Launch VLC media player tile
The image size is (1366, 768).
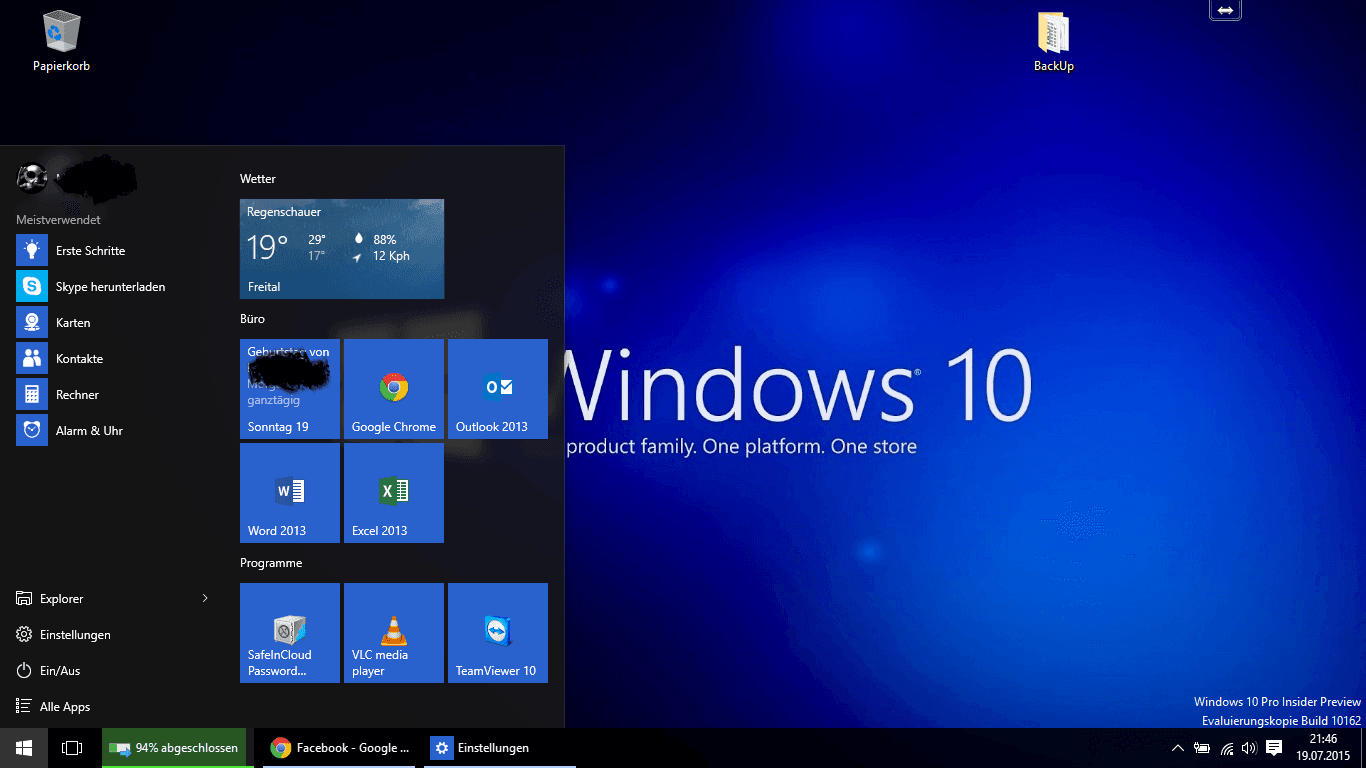pyautogui.click(x=394, y=633)
